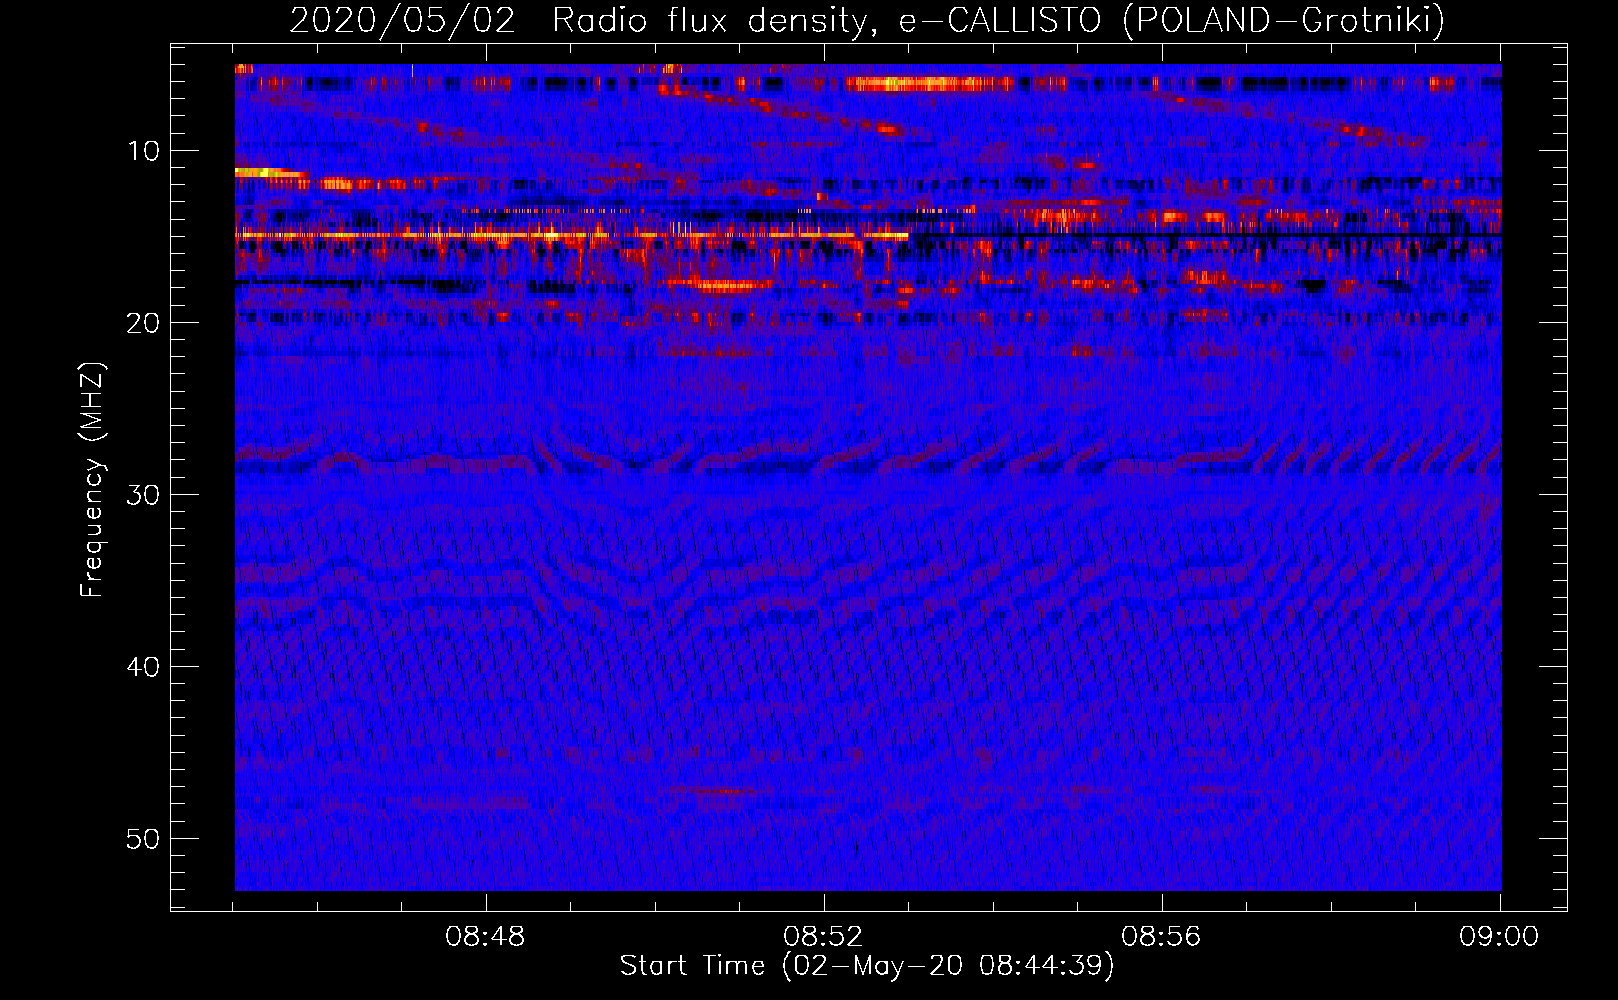
Task: Click the 08:48 time tick label
Action: (485, 937)
